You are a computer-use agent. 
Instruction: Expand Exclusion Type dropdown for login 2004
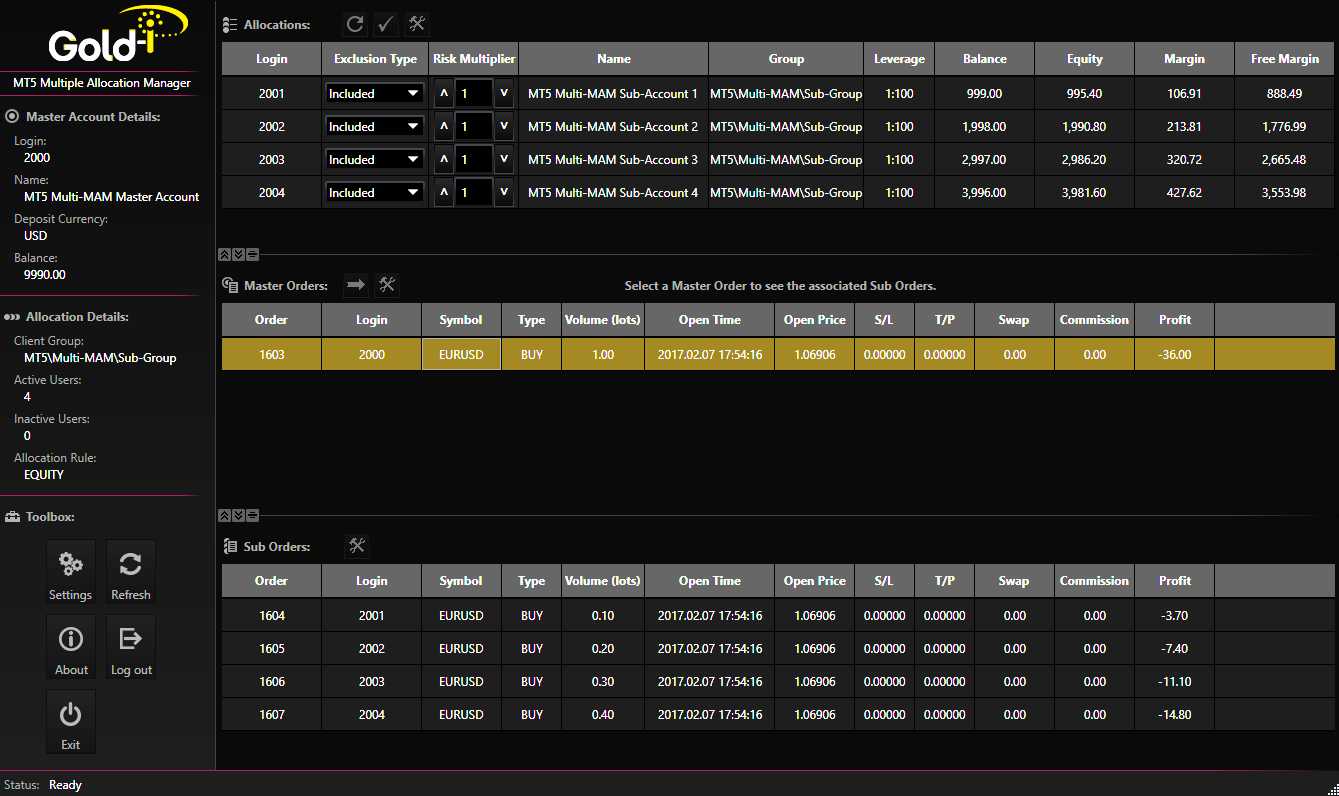375,193
